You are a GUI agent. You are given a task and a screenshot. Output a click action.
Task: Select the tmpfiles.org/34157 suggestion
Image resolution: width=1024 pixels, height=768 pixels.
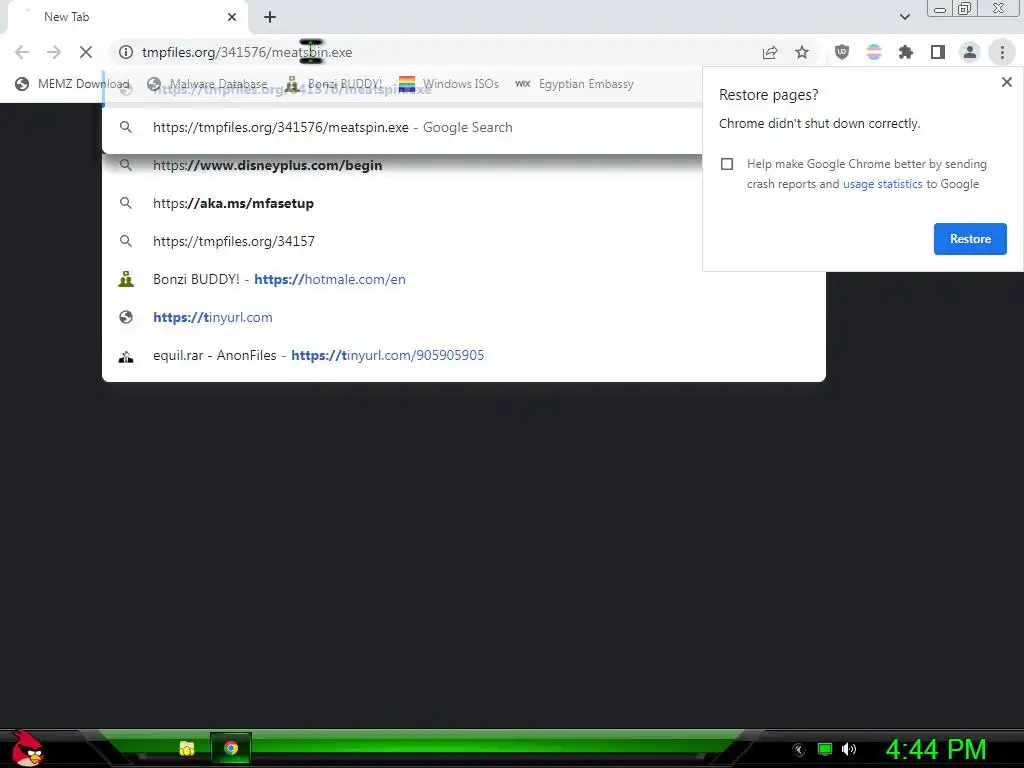pos(402,241)
